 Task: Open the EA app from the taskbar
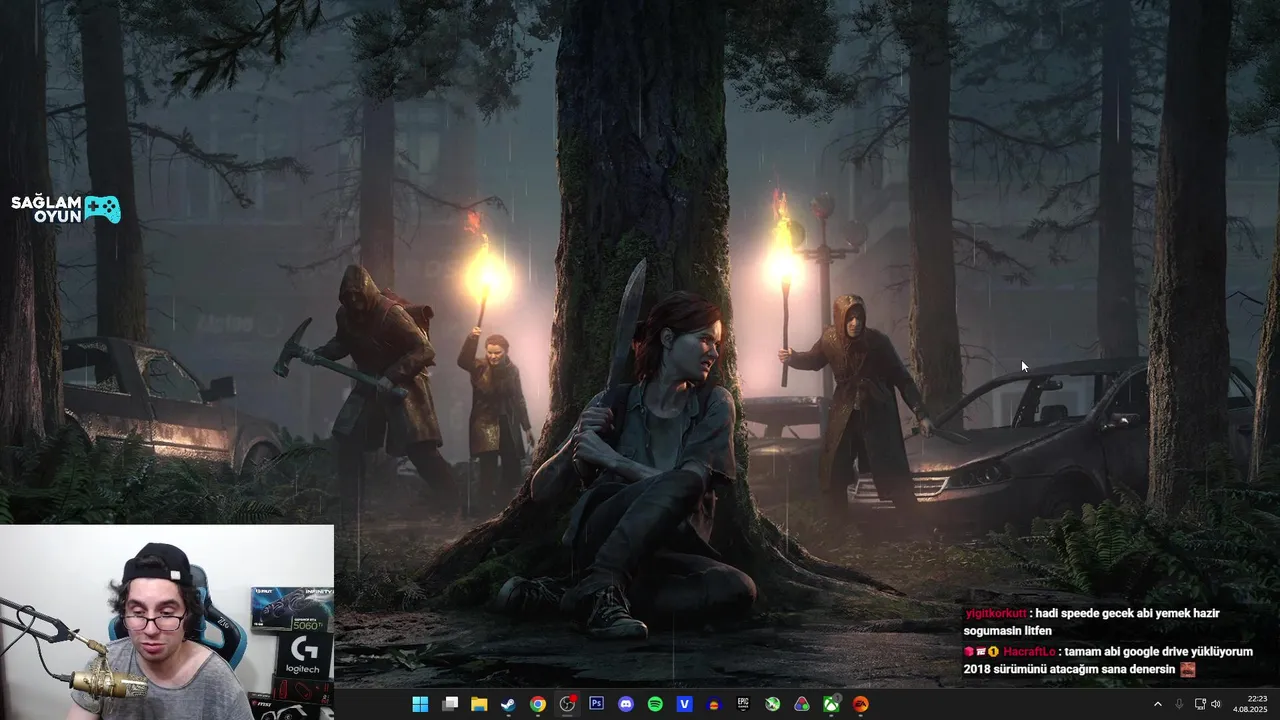click(860, 704)
